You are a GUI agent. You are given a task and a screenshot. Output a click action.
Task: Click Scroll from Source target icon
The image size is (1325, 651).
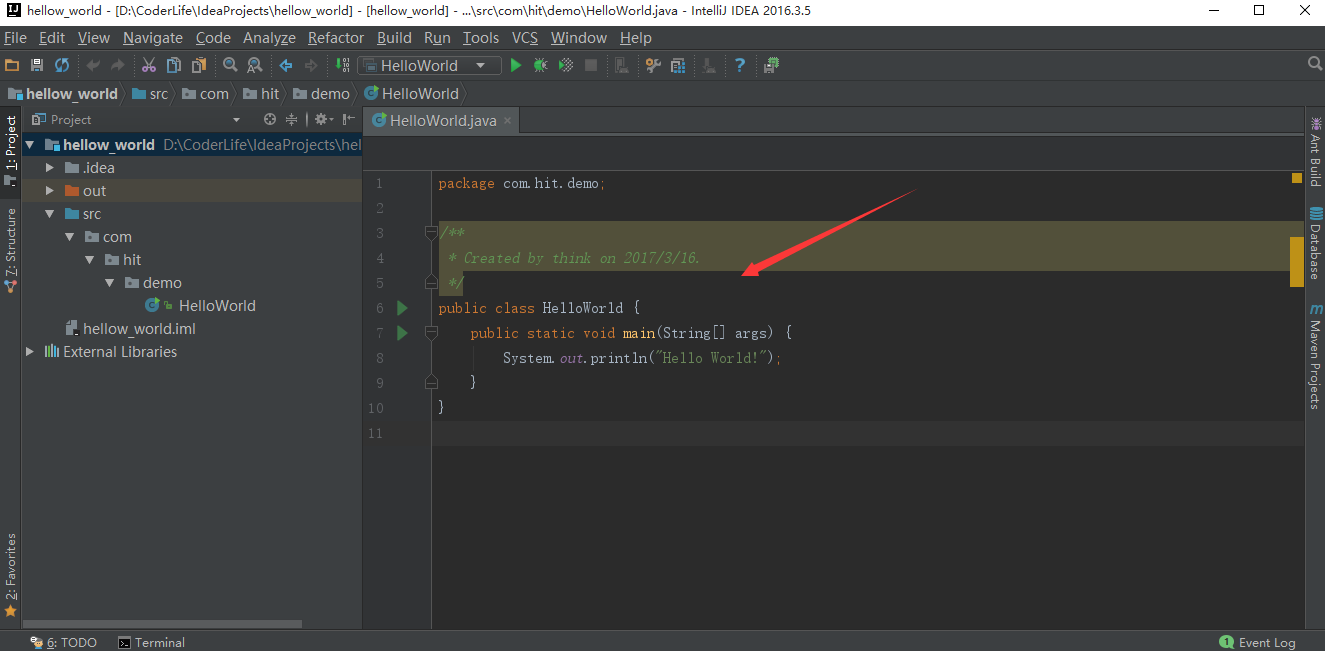pos(269,119)
